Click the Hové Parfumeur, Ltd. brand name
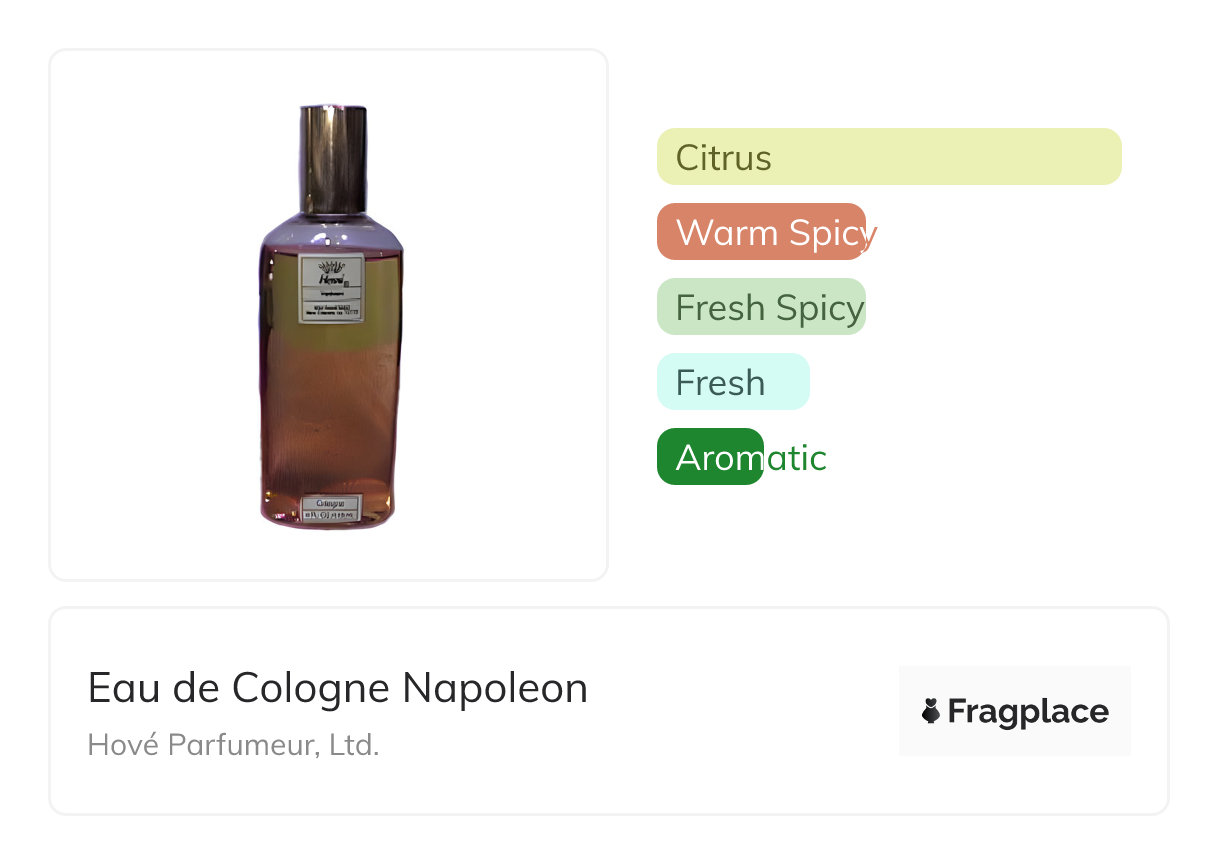 tap(233, 745)
